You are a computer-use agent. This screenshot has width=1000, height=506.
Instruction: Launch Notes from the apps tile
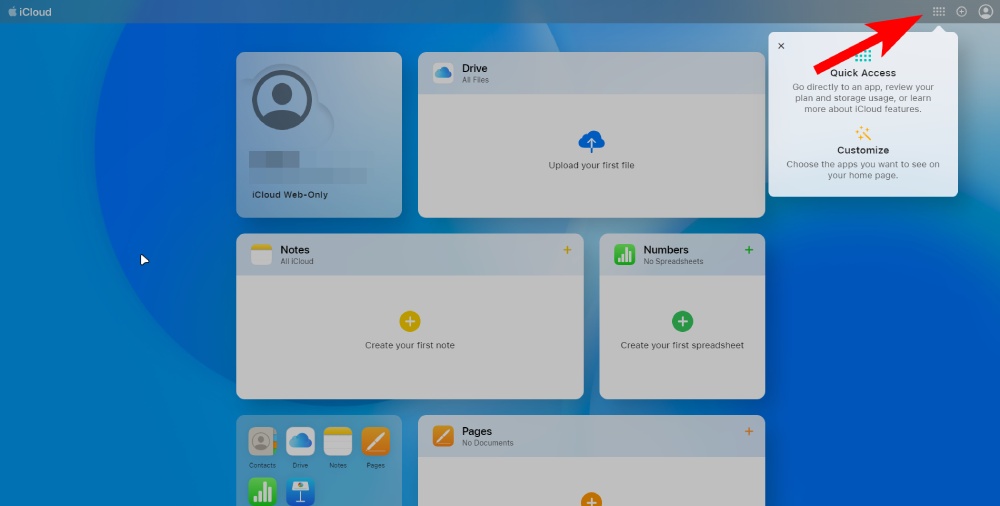pos(338,442)
